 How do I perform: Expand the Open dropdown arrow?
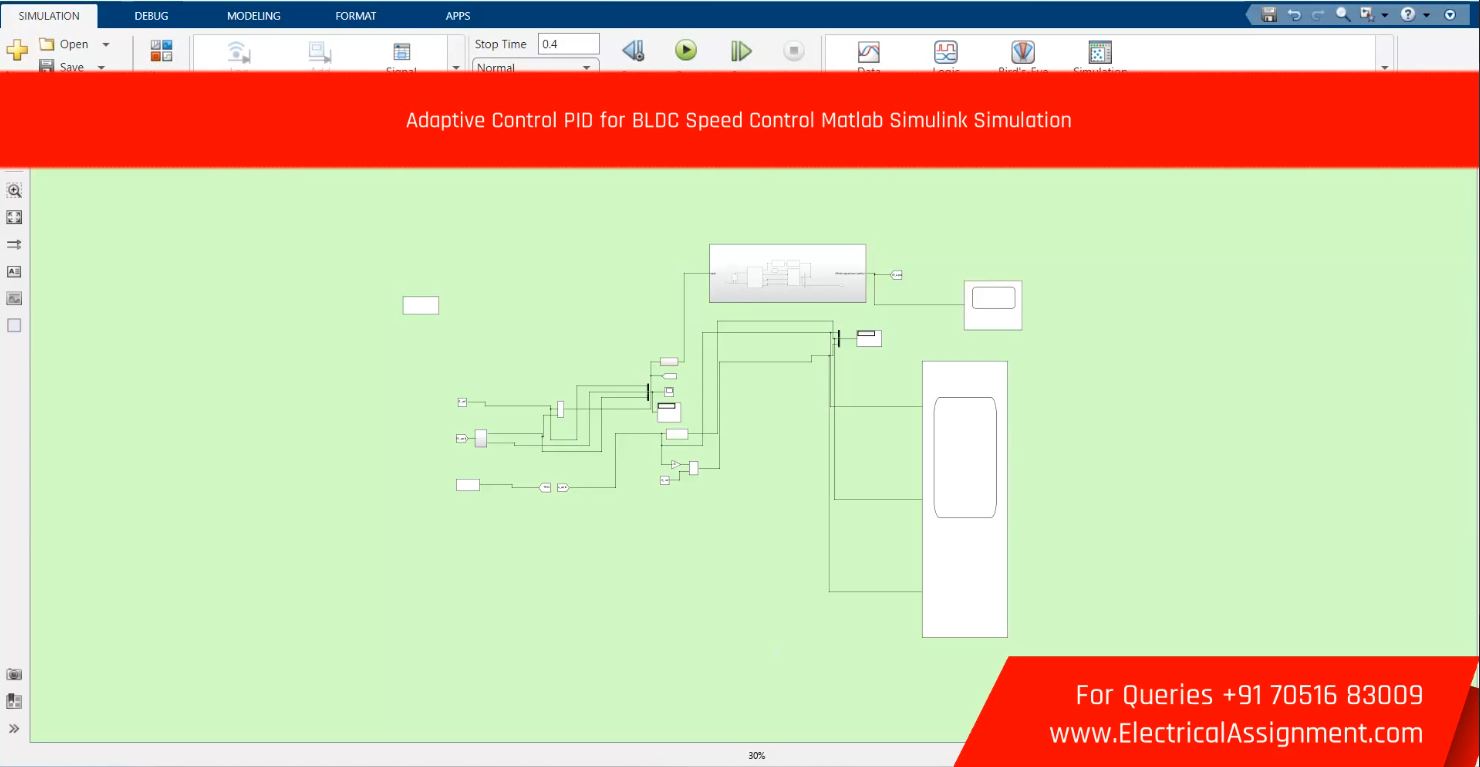pyautogui.click(x=106, y=45)
